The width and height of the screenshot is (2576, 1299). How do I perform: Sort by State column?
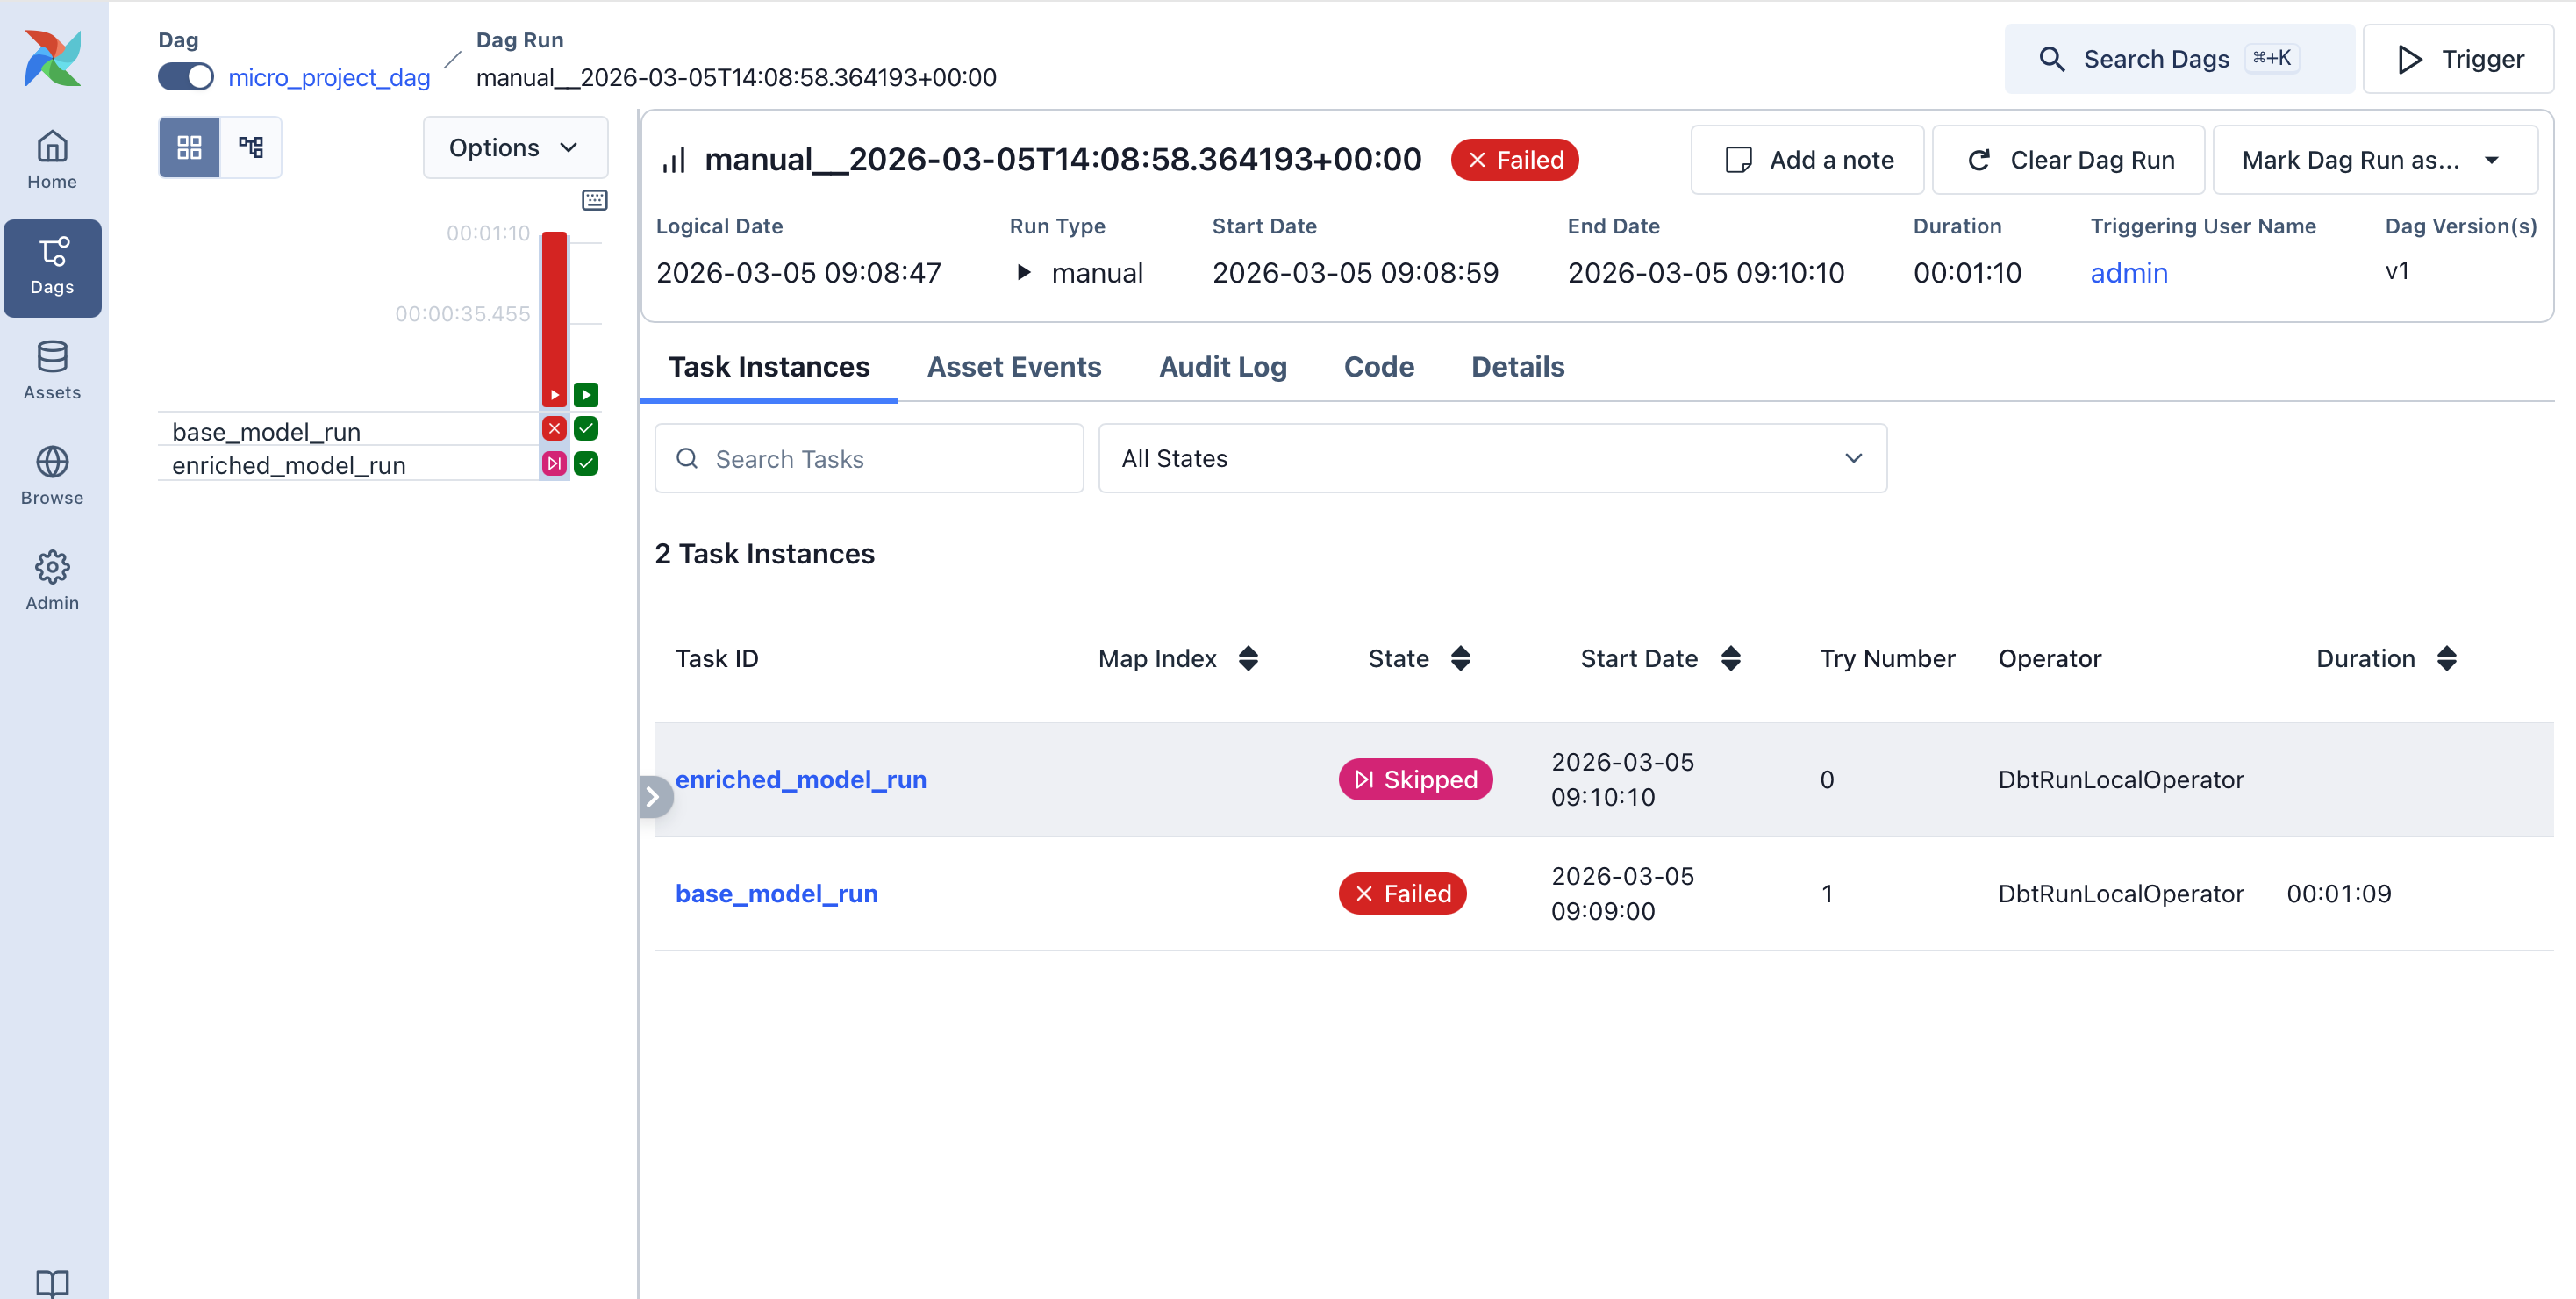1459,658
